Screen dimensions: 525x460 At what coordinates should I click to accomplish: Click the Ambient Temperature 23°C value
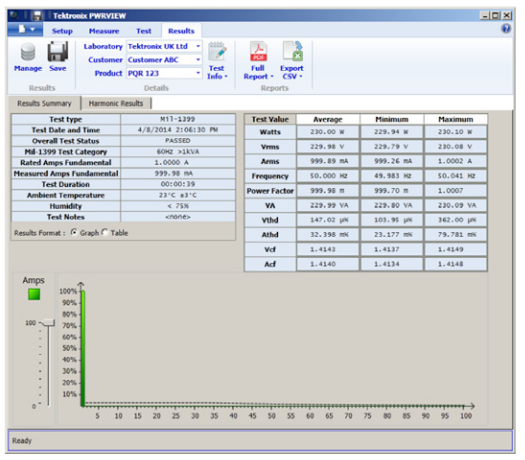pos(177,195)
